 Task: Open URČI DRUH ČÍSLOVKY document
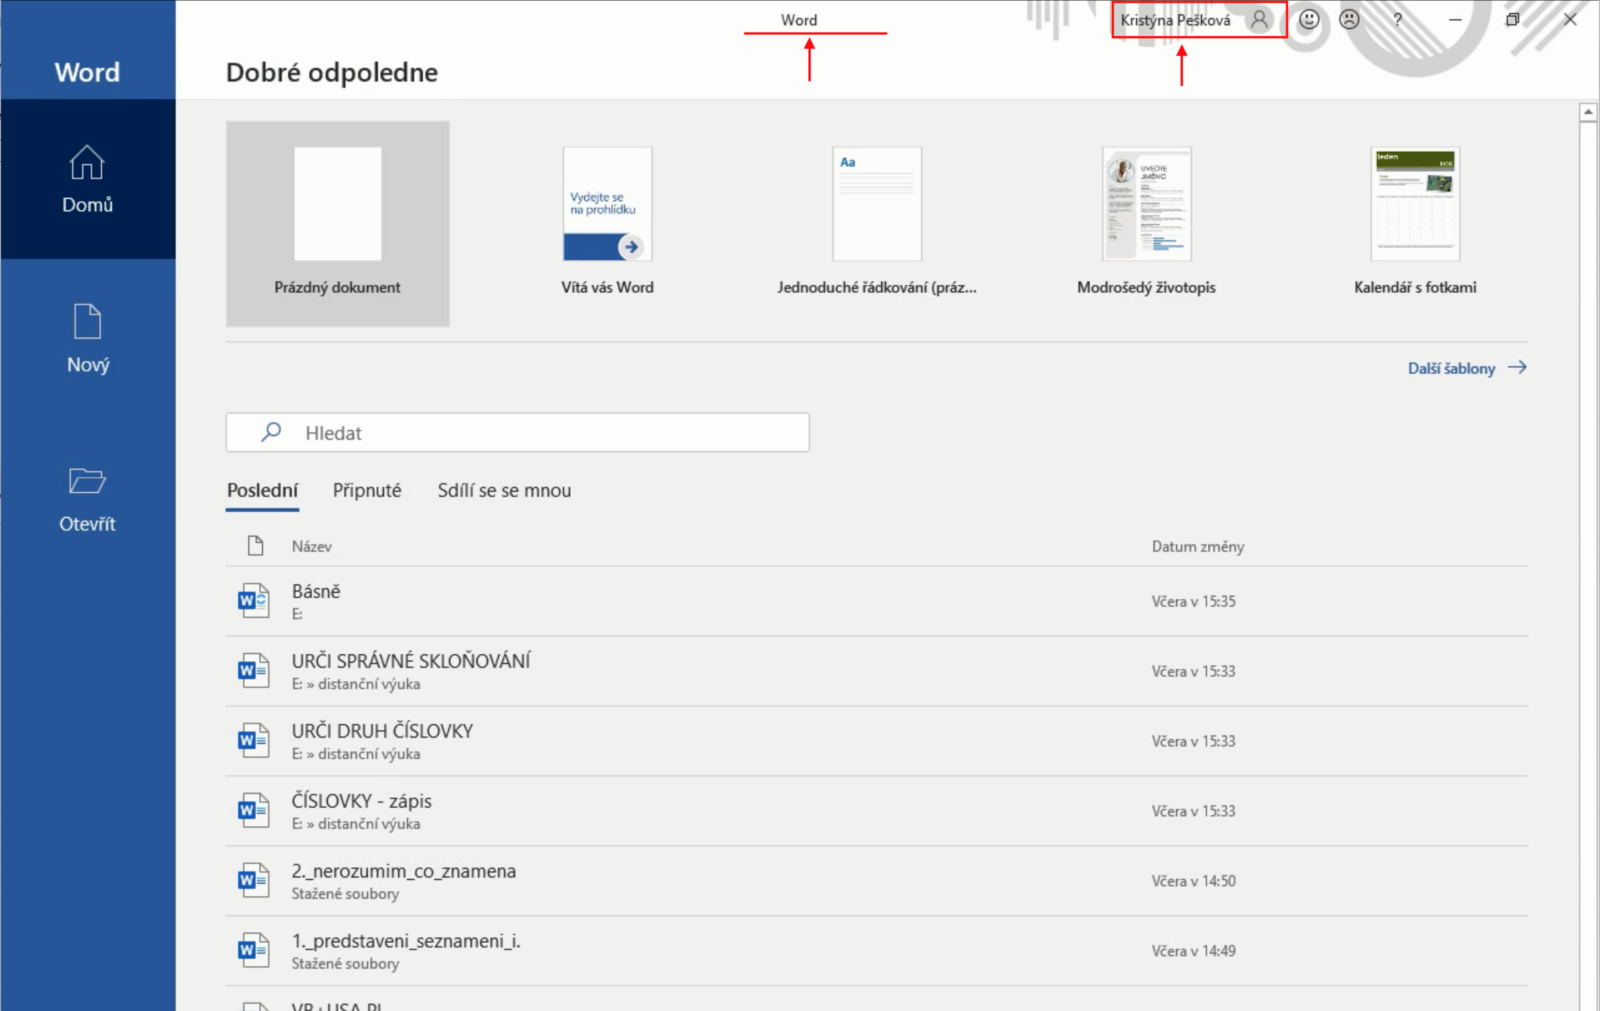point(382,731)
